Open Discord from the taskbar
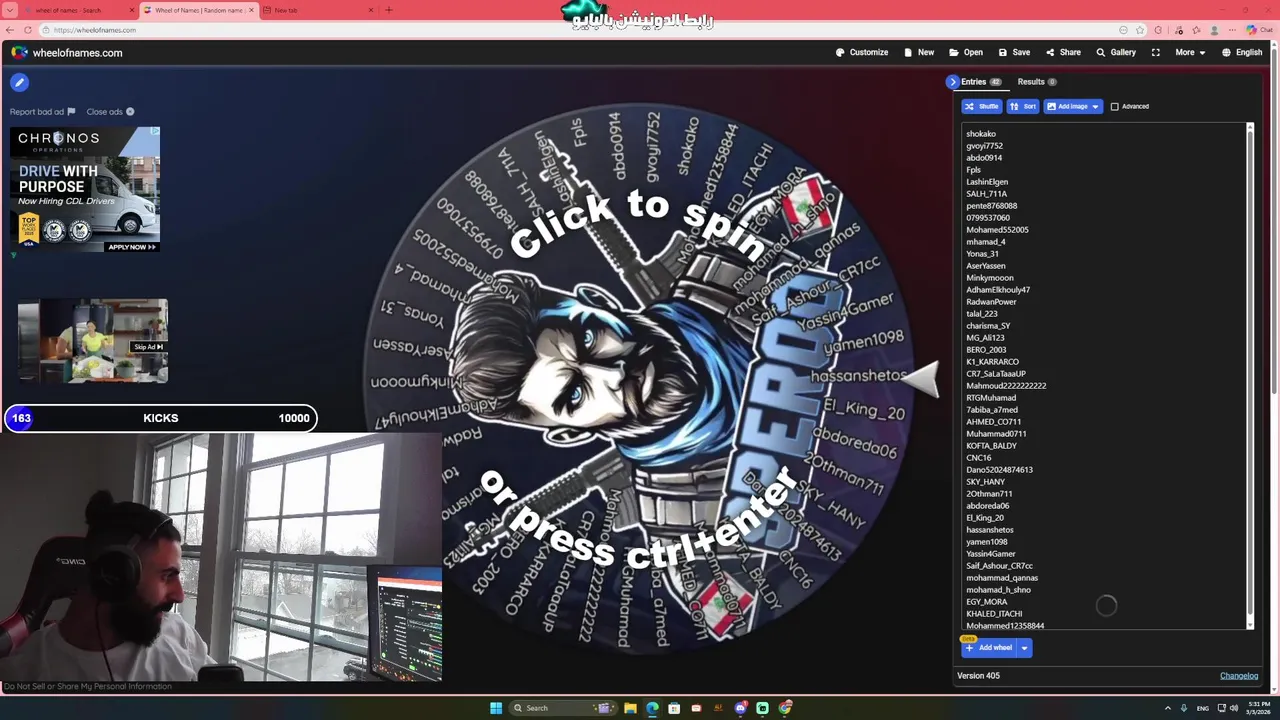Image resolution: width=1280 pixels, height=720 pixels. click(740, 708)
